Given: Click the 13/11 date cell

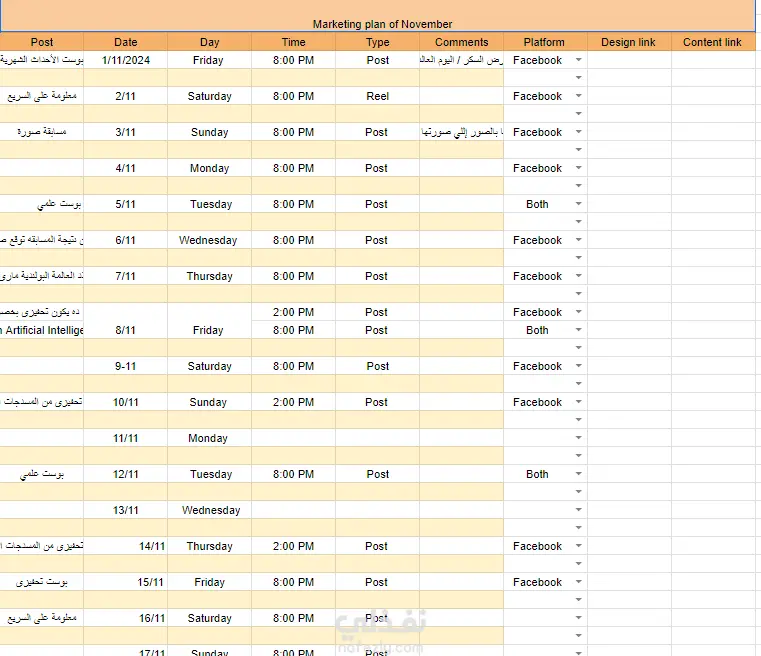Looking at the screenshot, I should 126,510.
